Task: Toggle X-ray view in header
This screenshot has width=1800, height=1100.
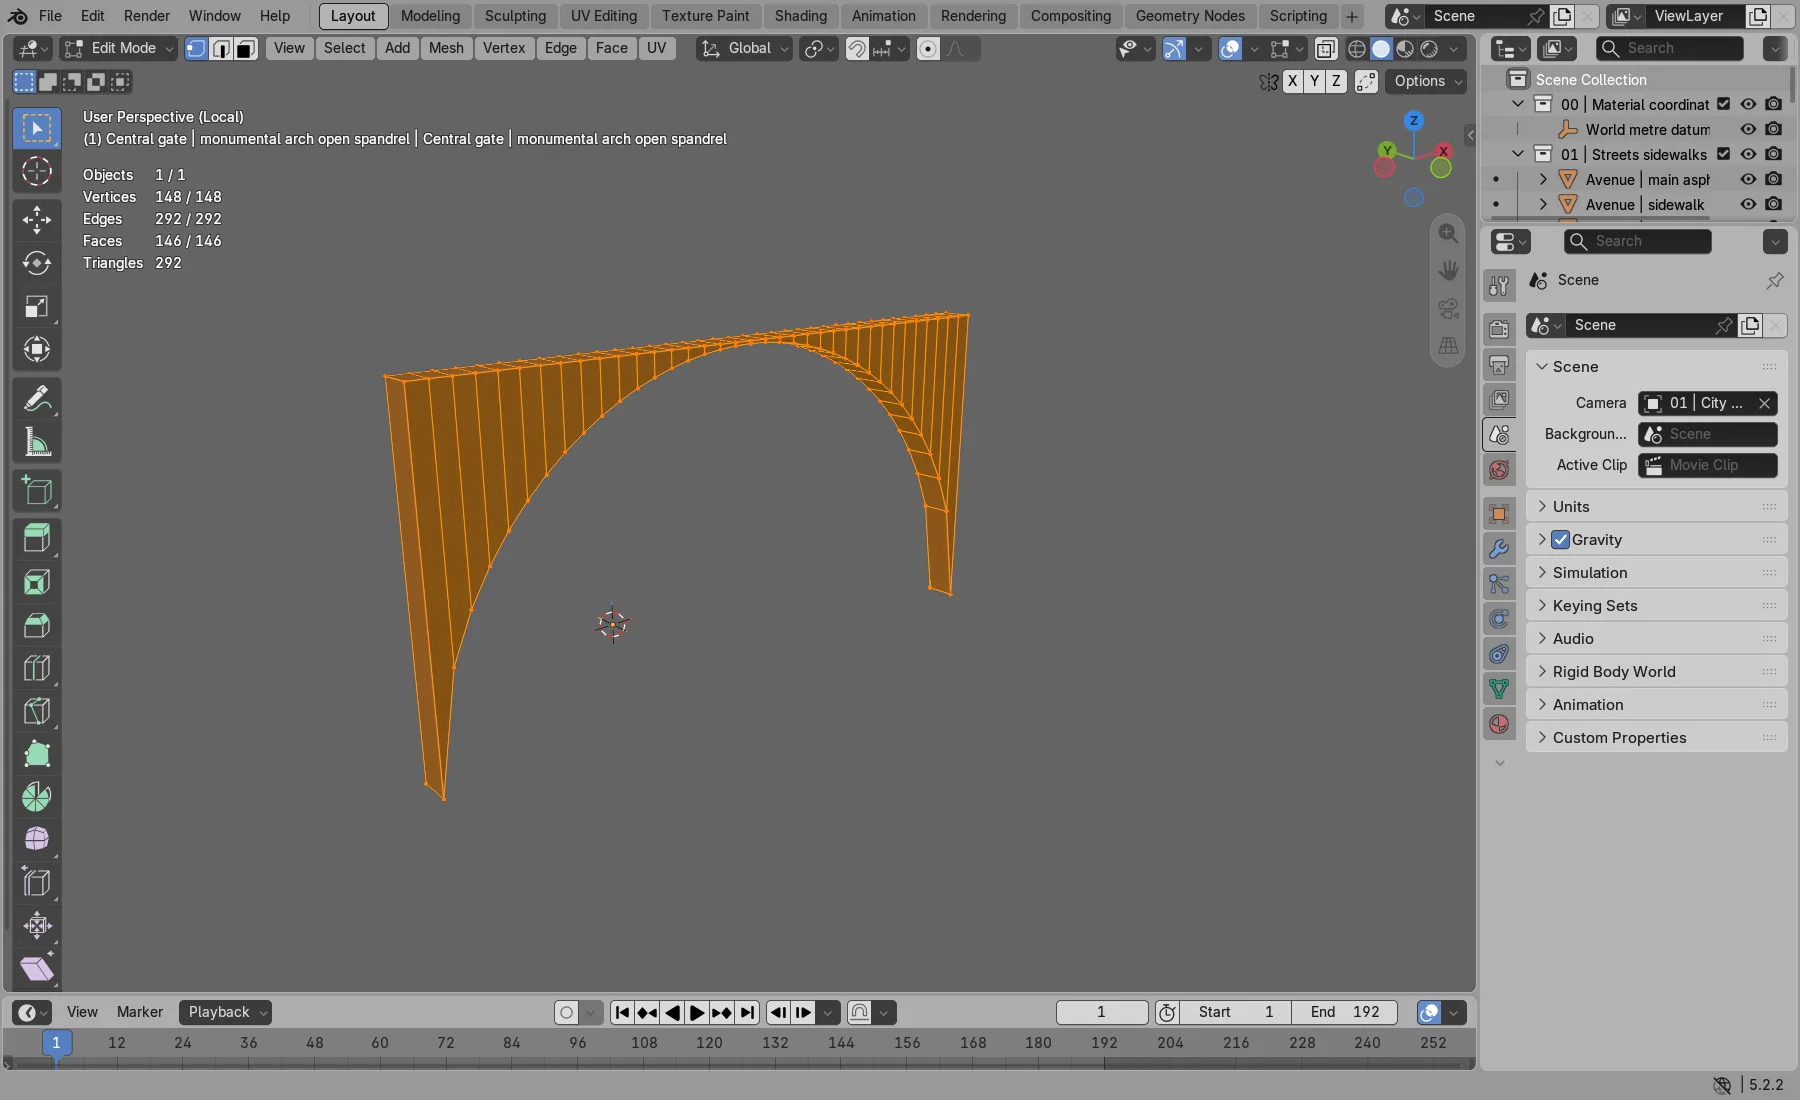Action: coord(1326,48)
